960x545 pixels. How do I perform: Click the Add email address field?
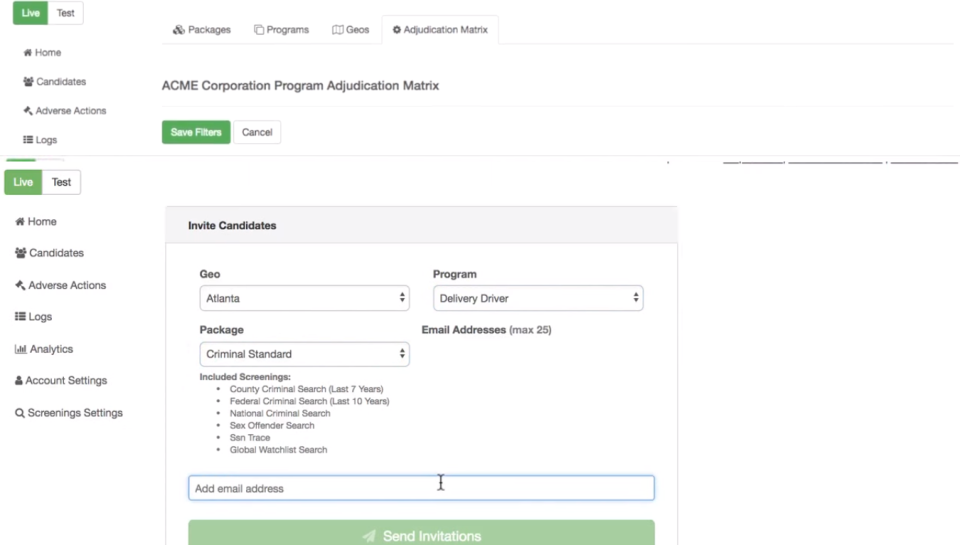pyautogui.click(x=421, y=488)
